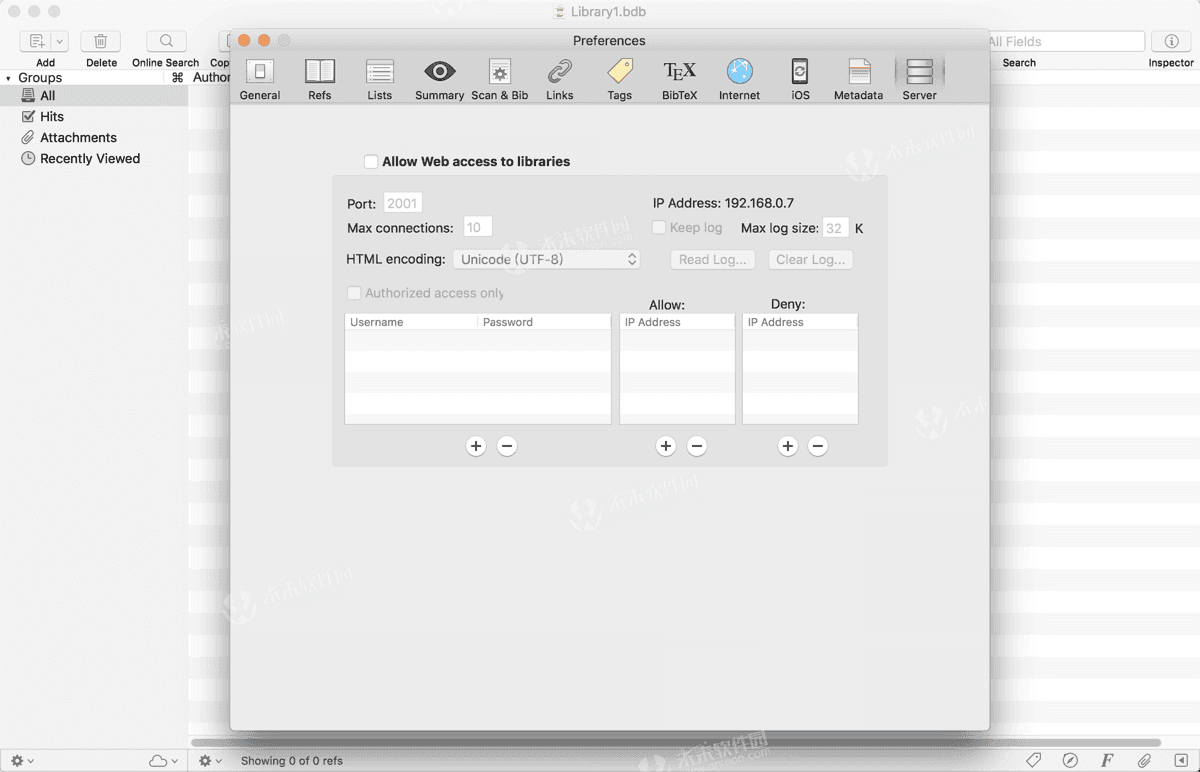The height and width of the screenshot is (772, 1200).
Task: Select the Refs preferences tab
Action: tap(319, 78)
